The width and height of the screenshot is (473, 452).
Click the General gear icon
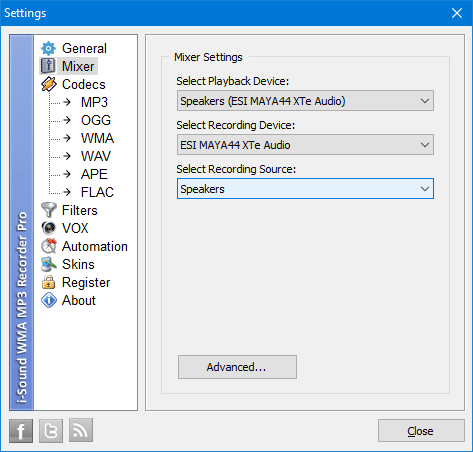click(x=49, y=49)
